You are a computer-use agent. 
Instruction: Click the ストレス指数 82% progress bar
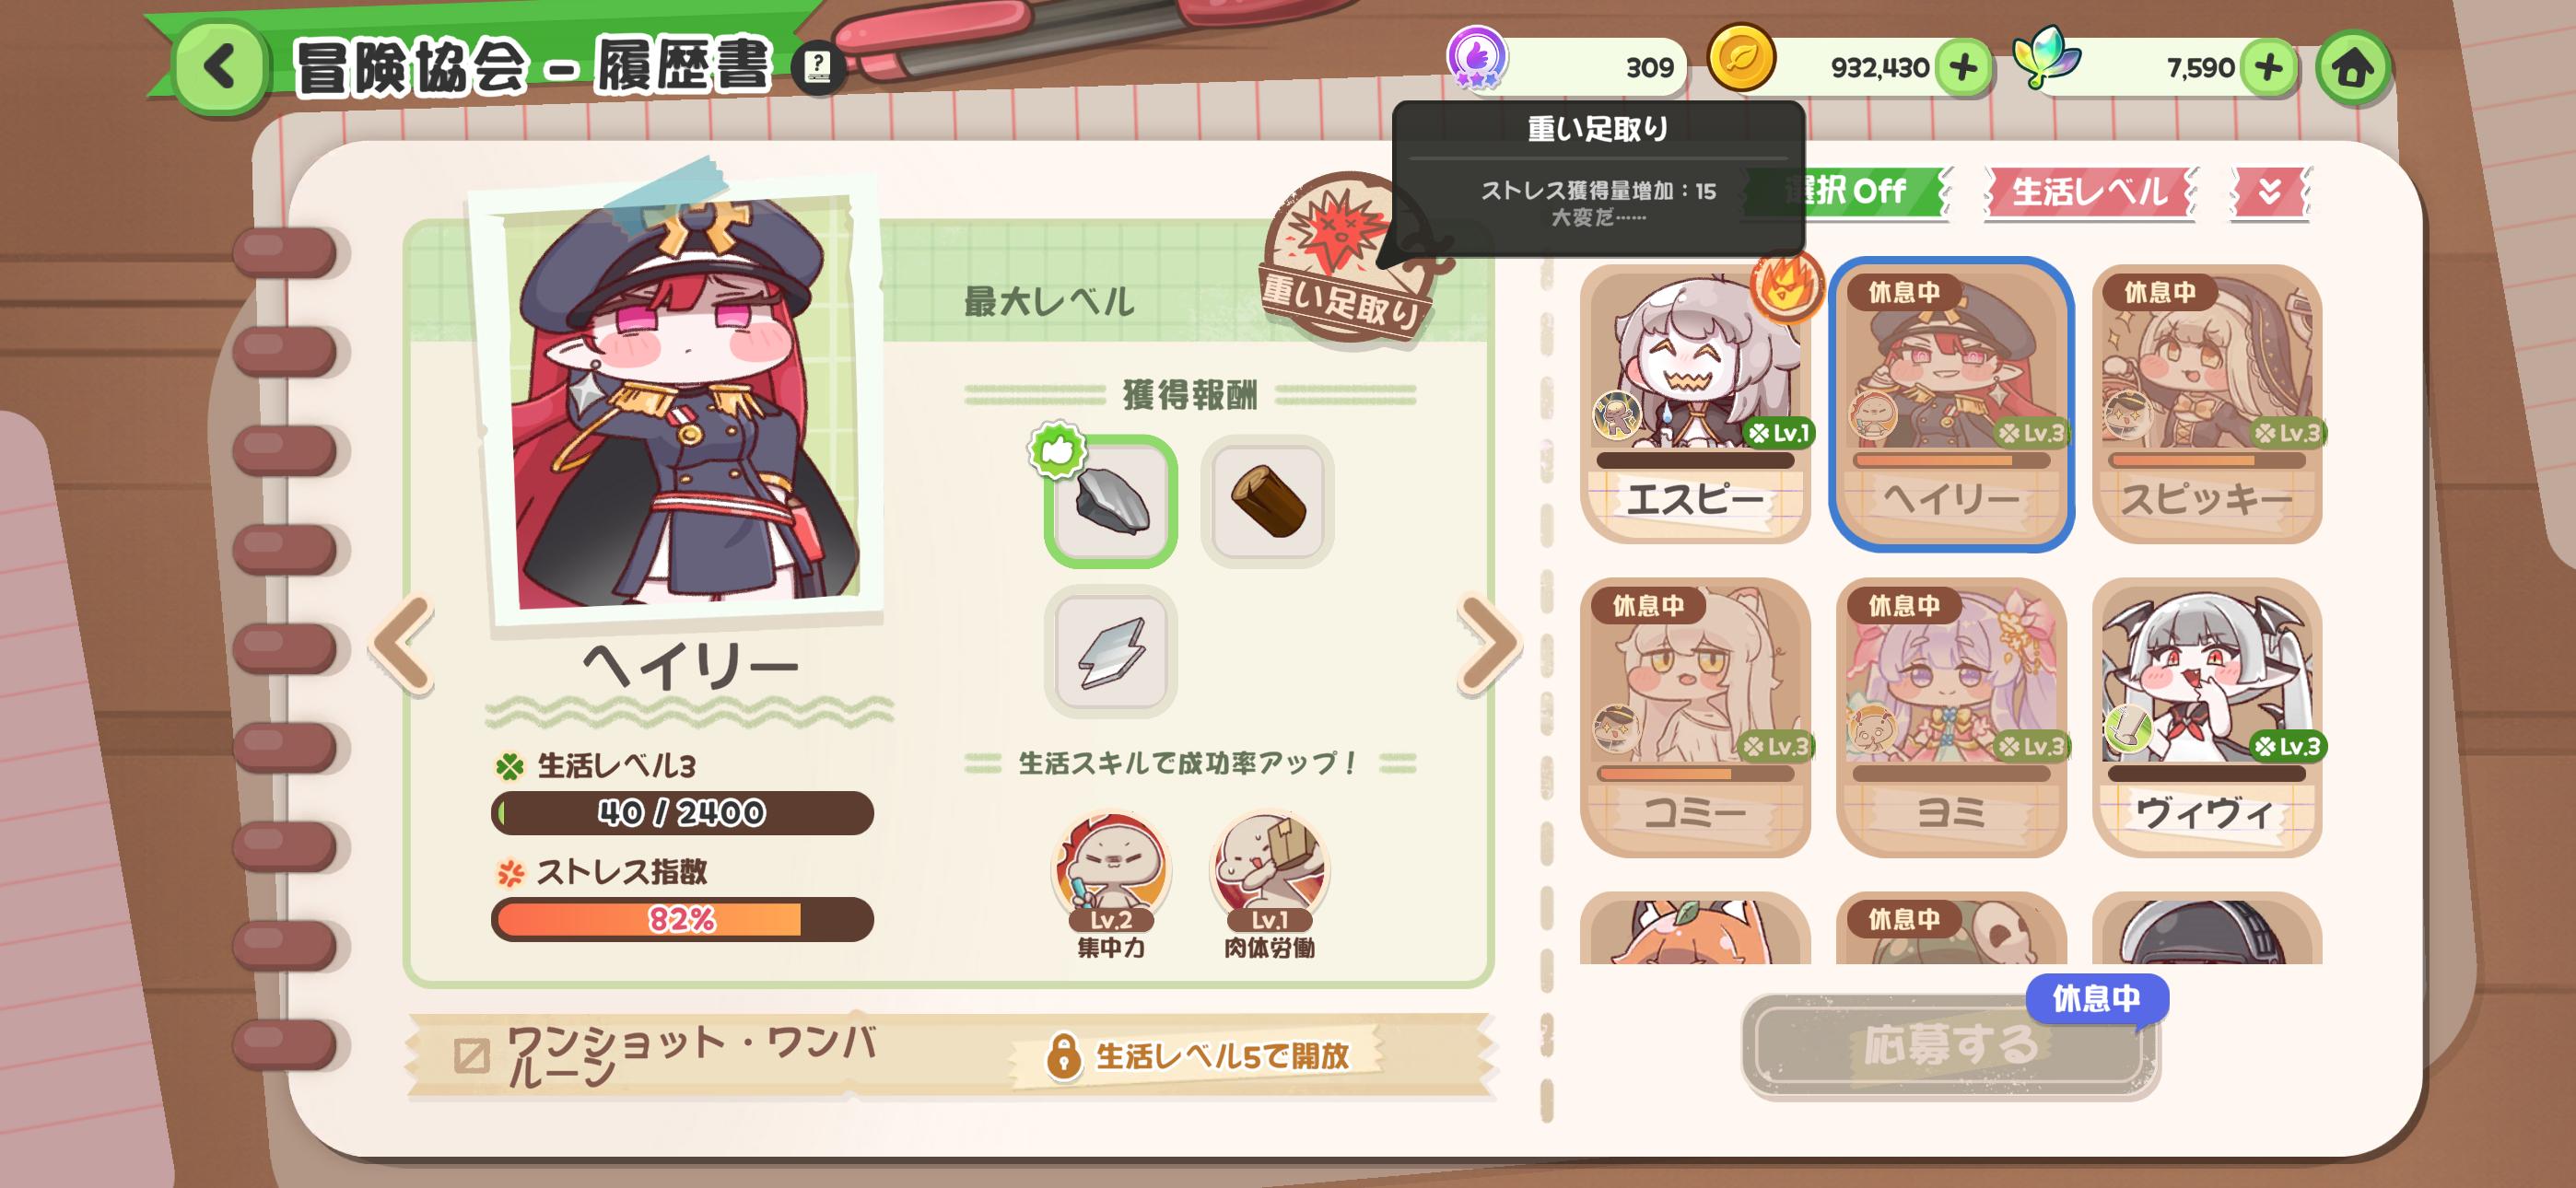point(682,919)
